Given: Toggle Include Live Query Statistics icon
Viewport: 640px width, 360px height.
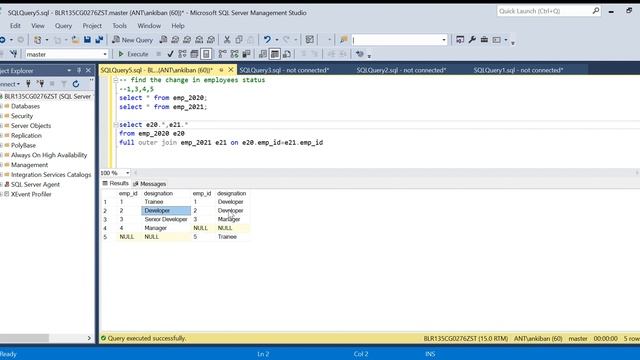Looking at the screenshot, I should [234, 54].
